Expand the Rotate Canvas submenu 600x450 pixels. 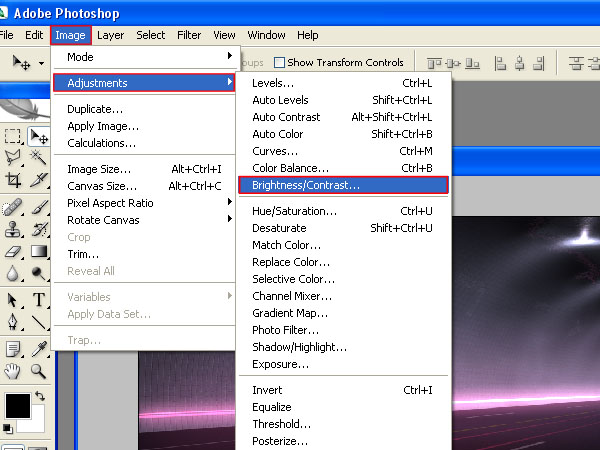tap(147, 220)
